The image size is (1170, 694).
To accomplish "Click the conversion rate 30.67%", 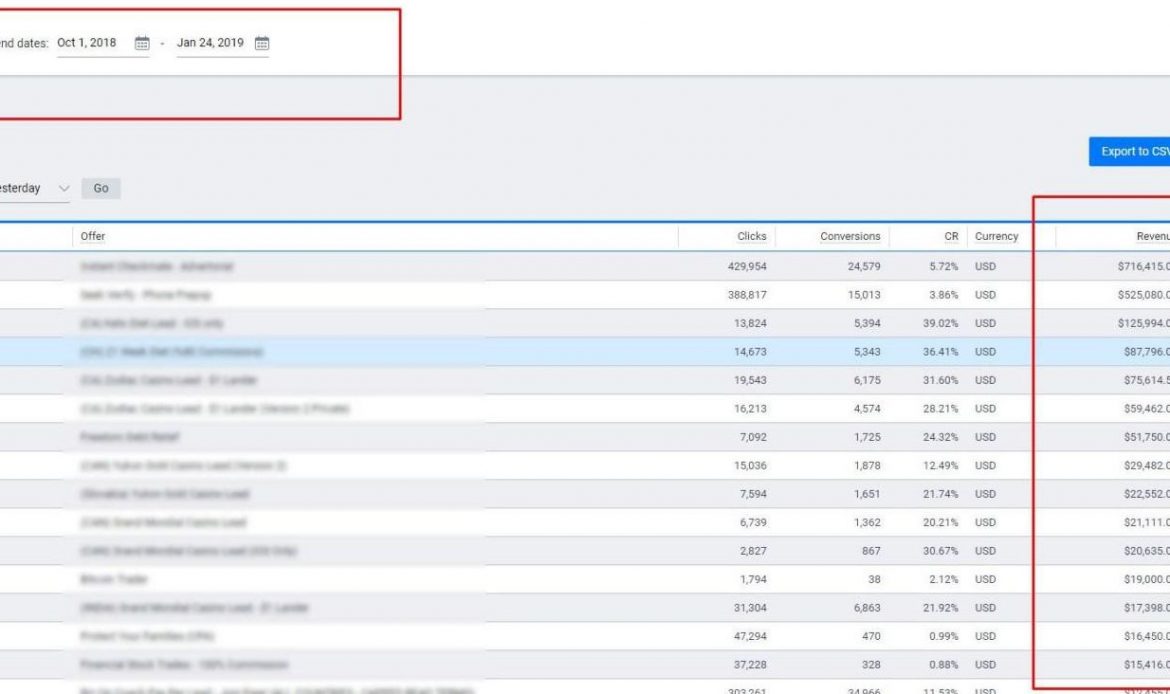I will (941, 551).
